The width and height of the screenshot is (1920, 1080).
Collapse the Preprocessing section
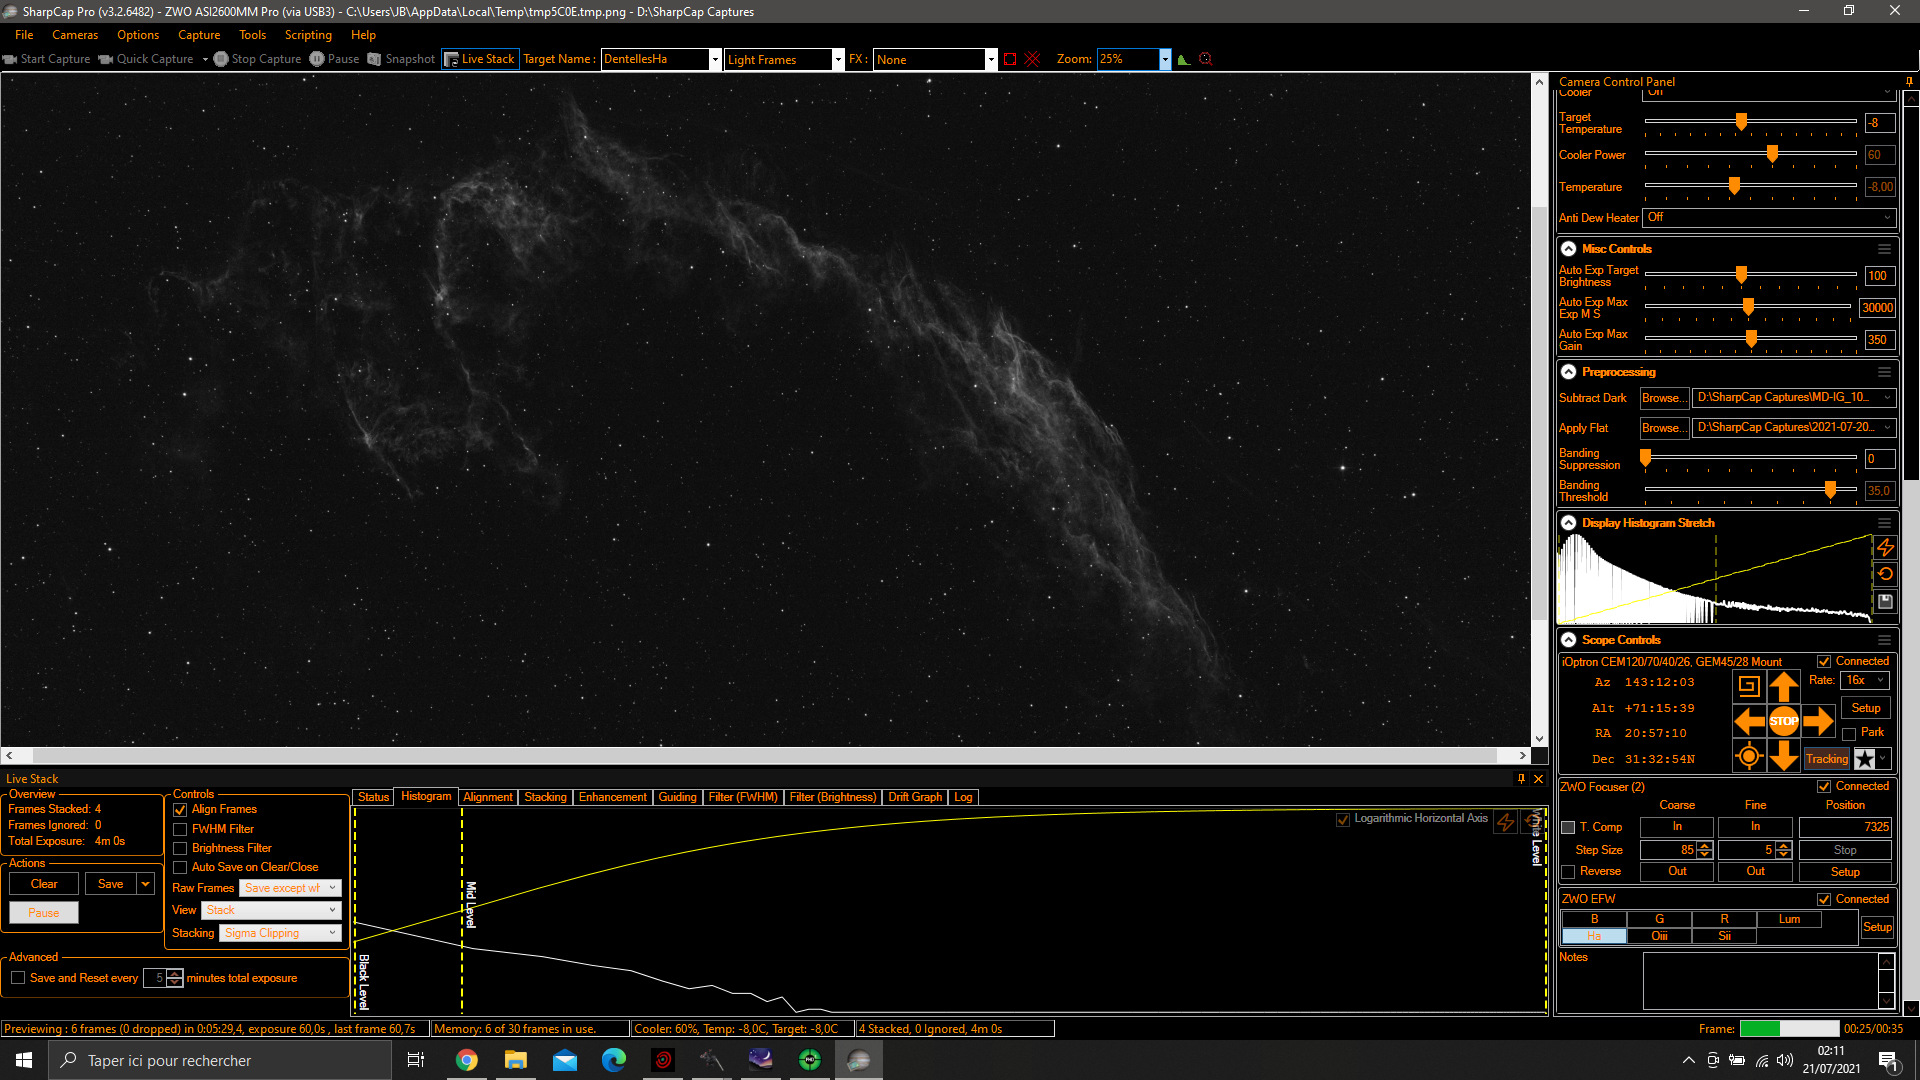click(x=1569, y=372)
